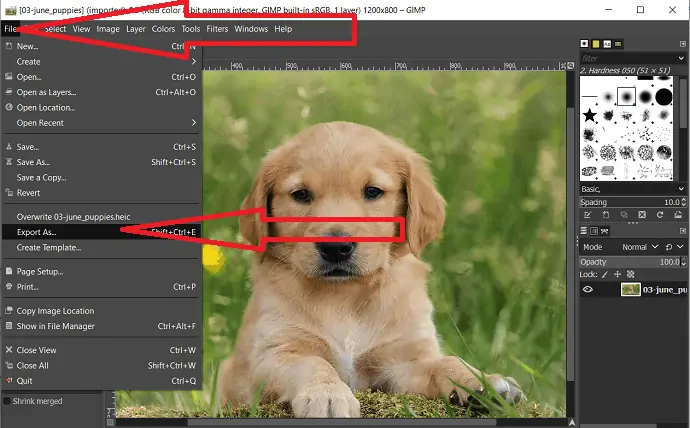Choose Export As from File menu
This screenshot has height=428, width=690.
pyautogui.click(x=36, y=232)
